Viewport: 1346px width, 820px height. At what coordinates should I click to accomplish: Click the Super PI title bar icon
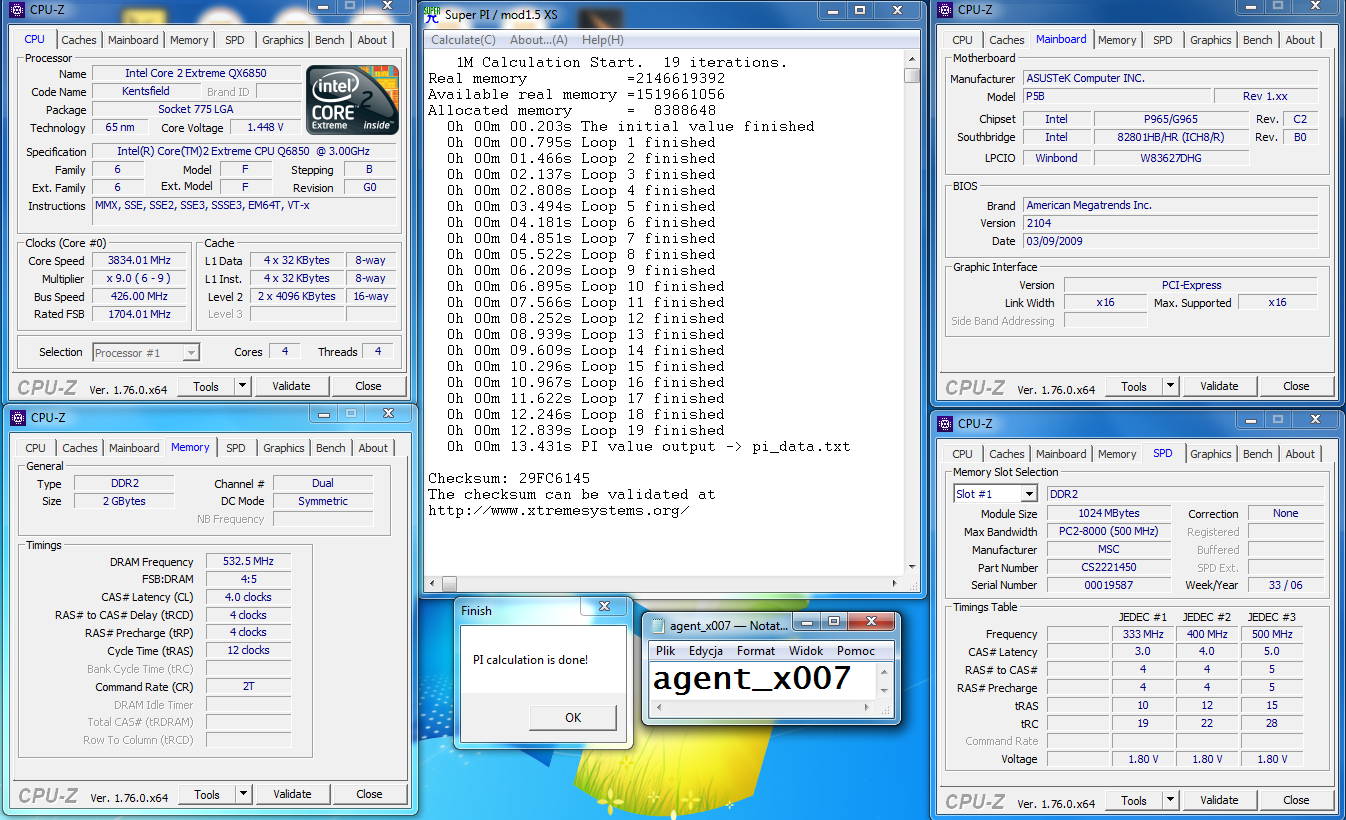coord(432,14)
